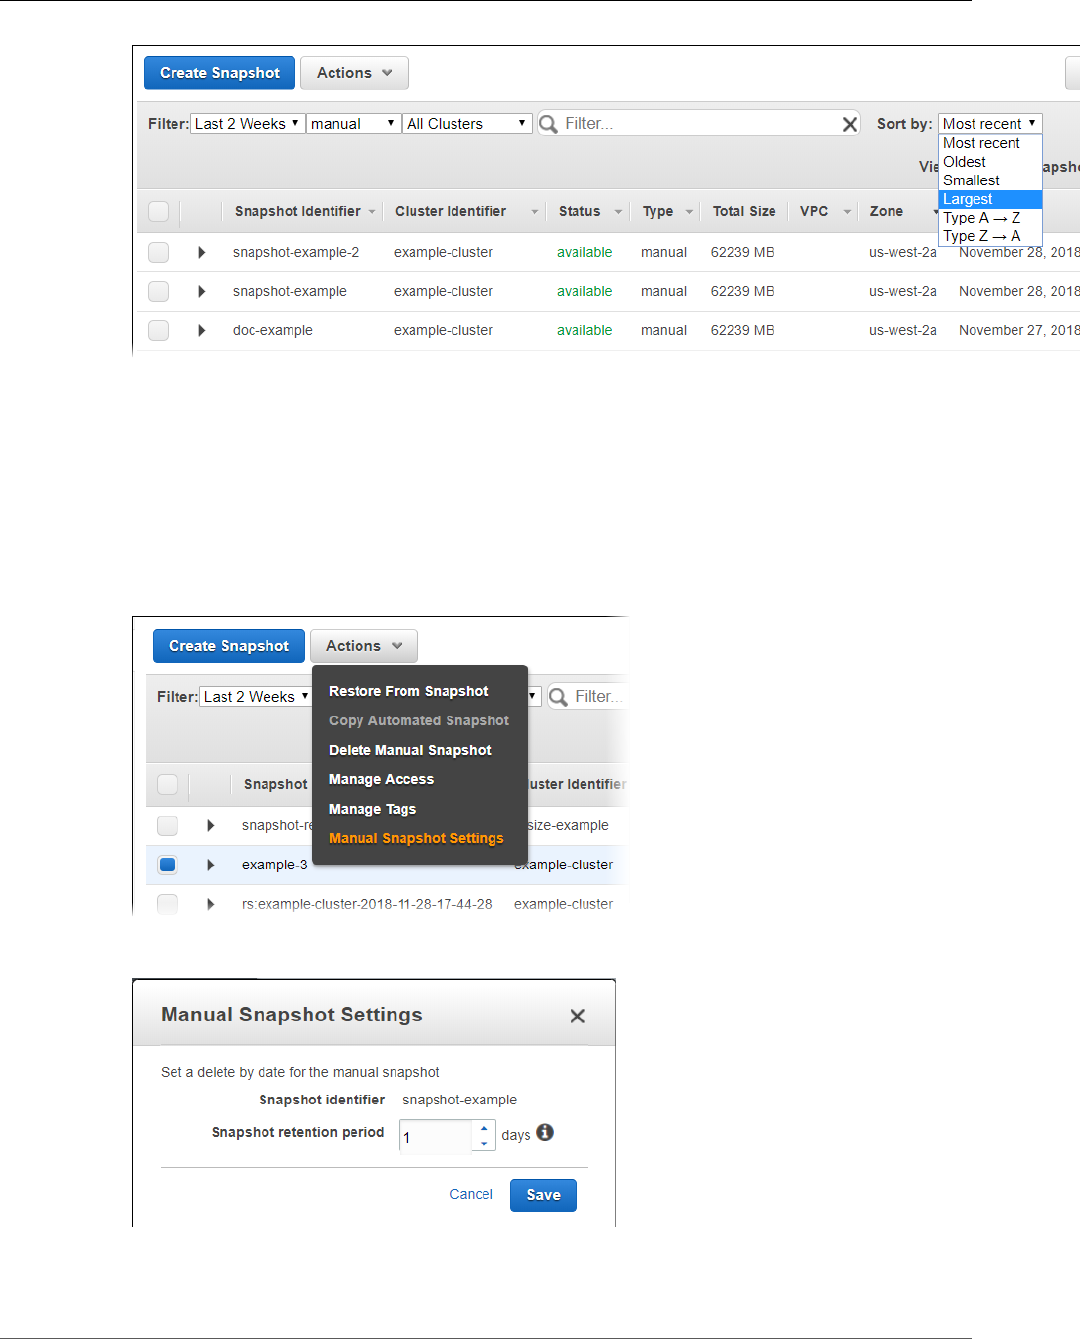Select Restore From Snapshot menu item
This screenshot has width=1080, height=1339.
(408, 691)
